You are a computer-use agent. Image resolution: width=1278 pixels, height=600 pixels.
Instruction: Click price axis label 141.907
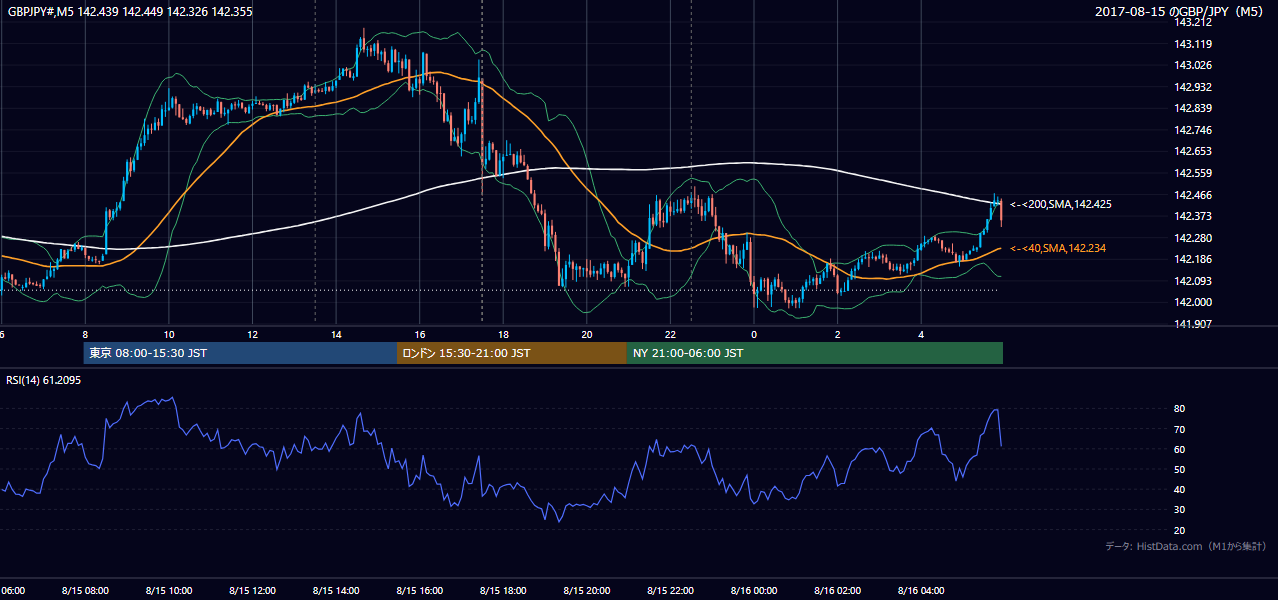coord(1193,324)
